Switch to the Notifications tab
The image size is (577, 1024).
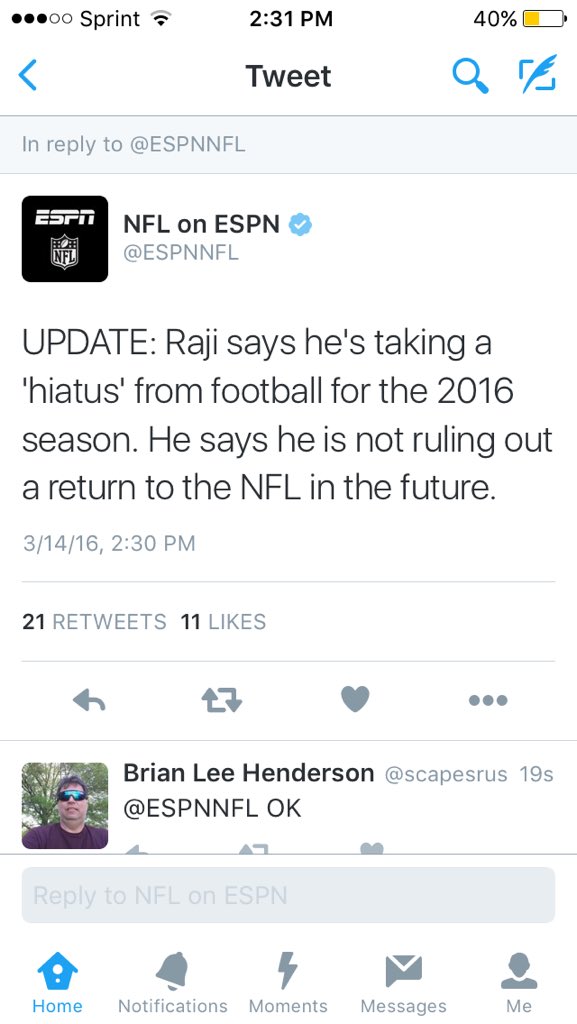[x=173, y=983]
